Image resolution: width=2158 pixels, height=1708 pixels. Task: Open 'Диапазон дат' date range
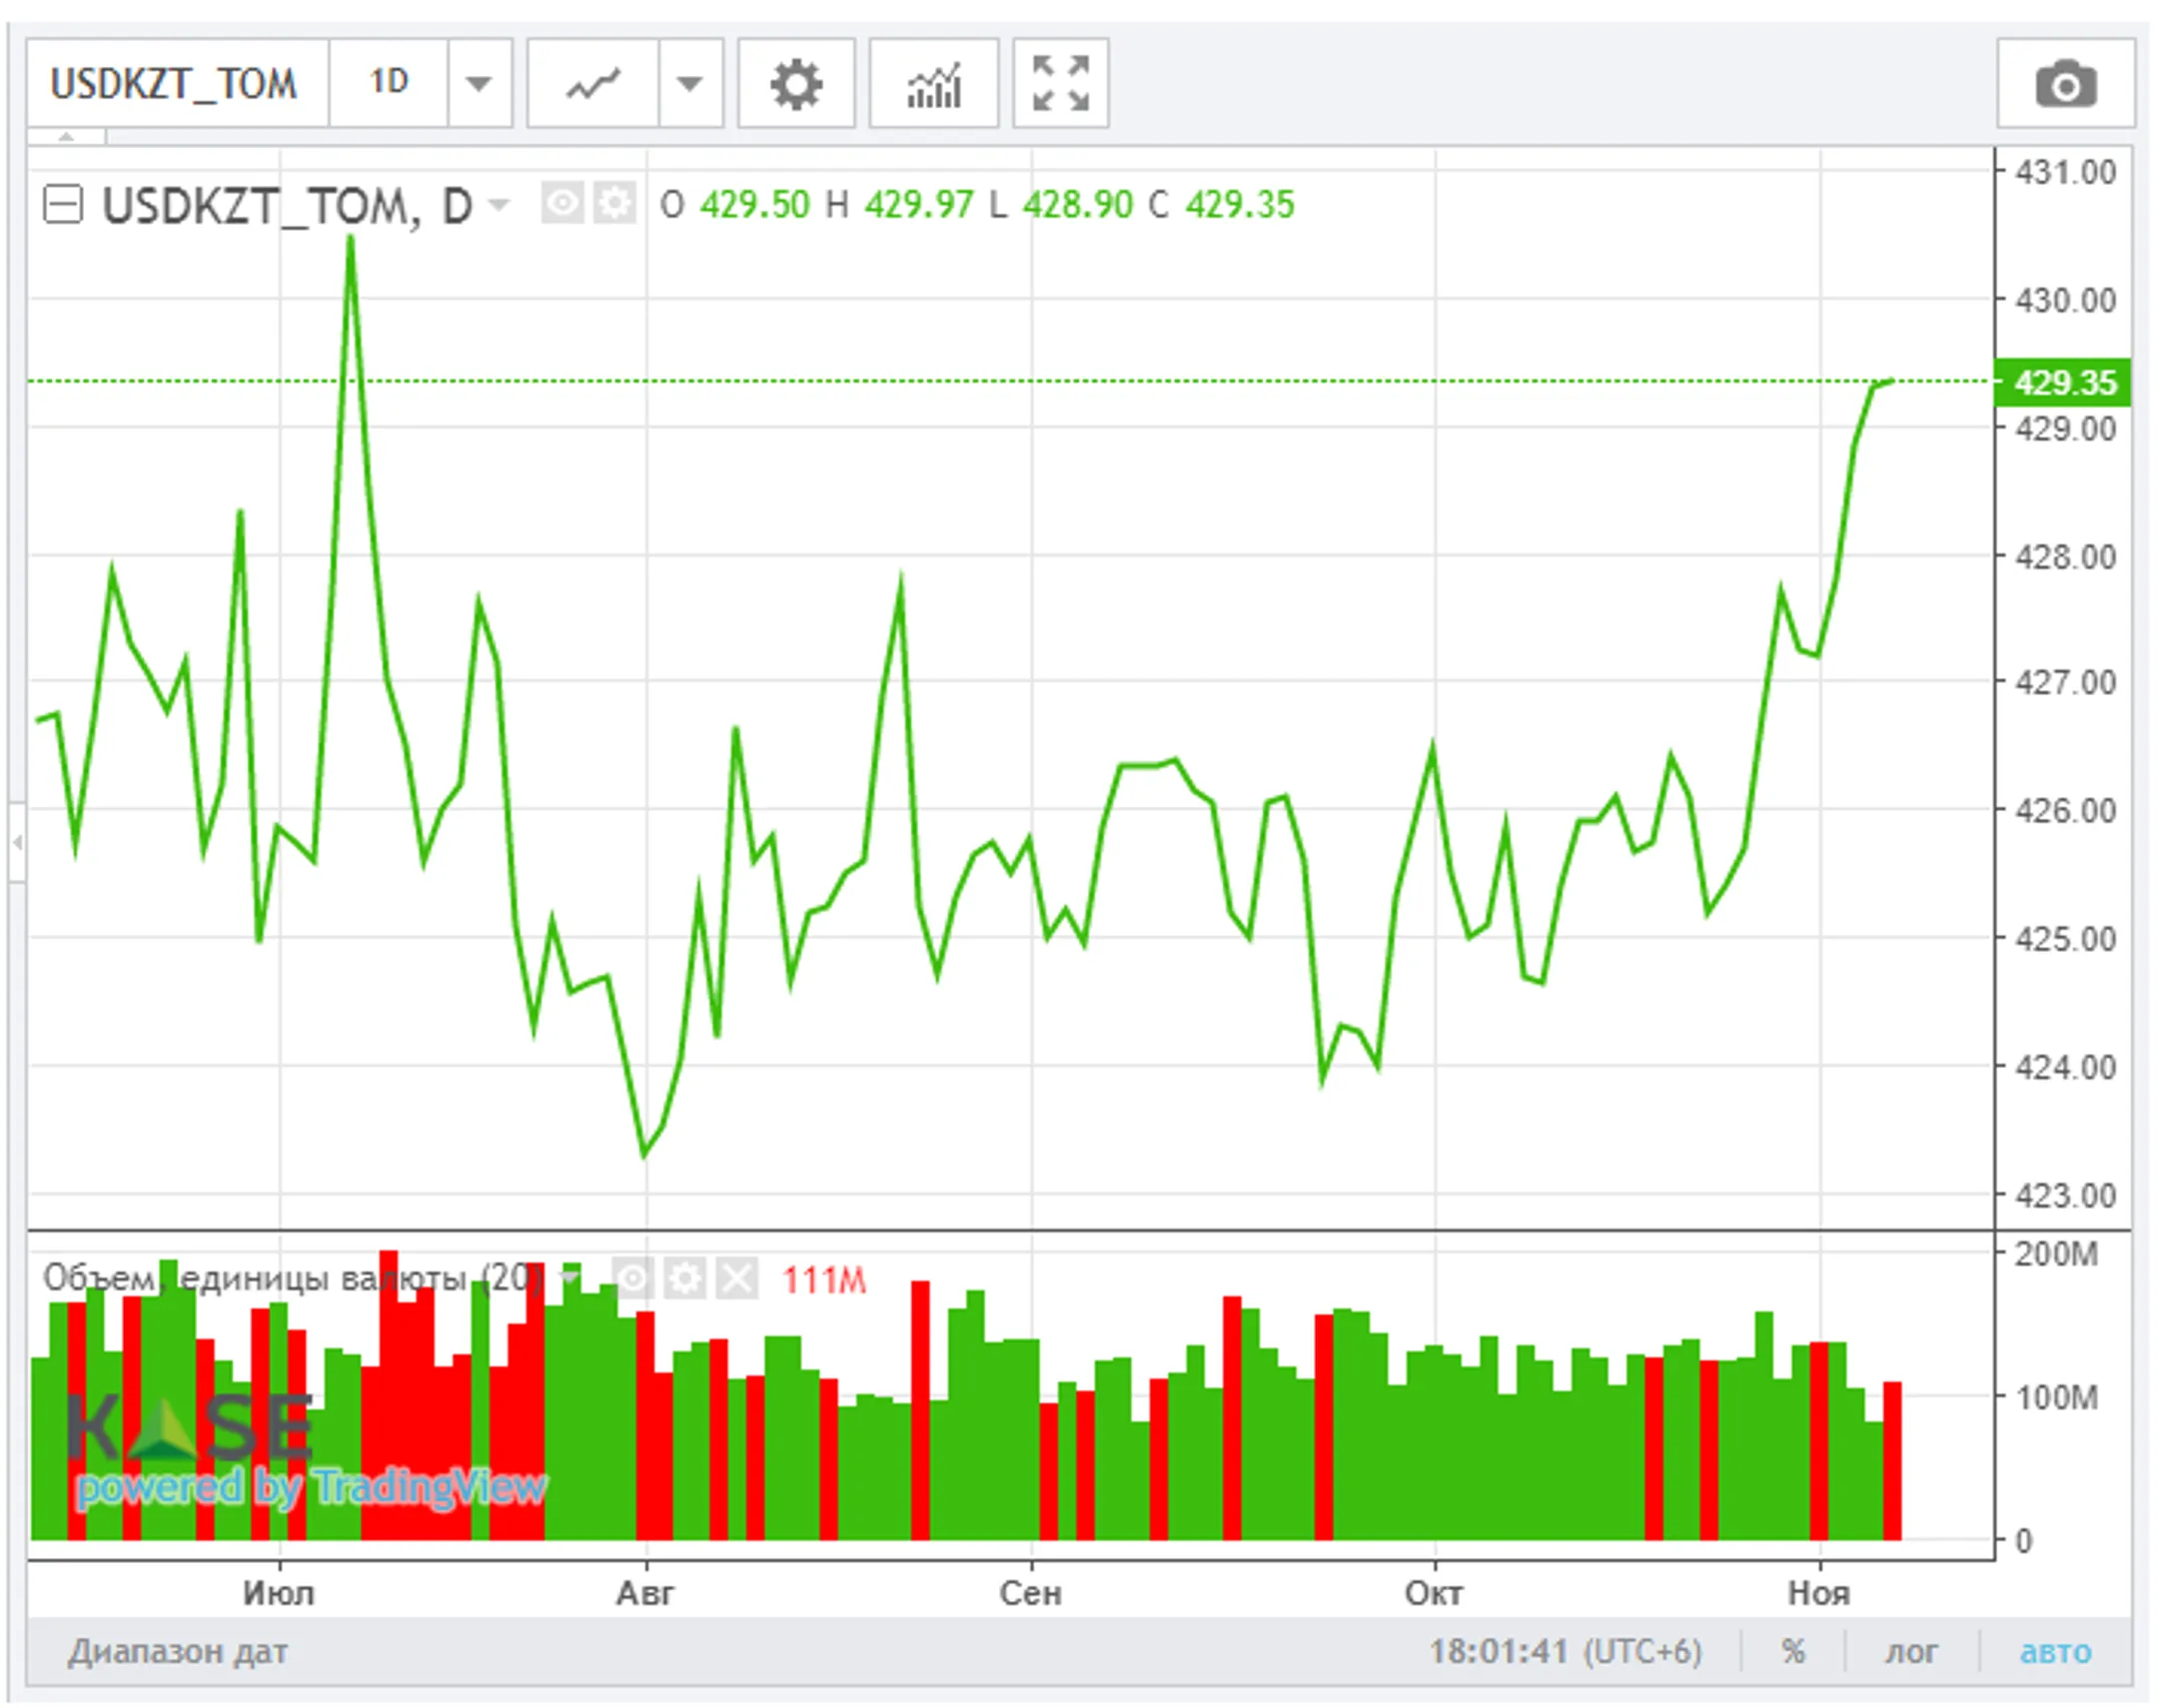(x=178, y=1651)
